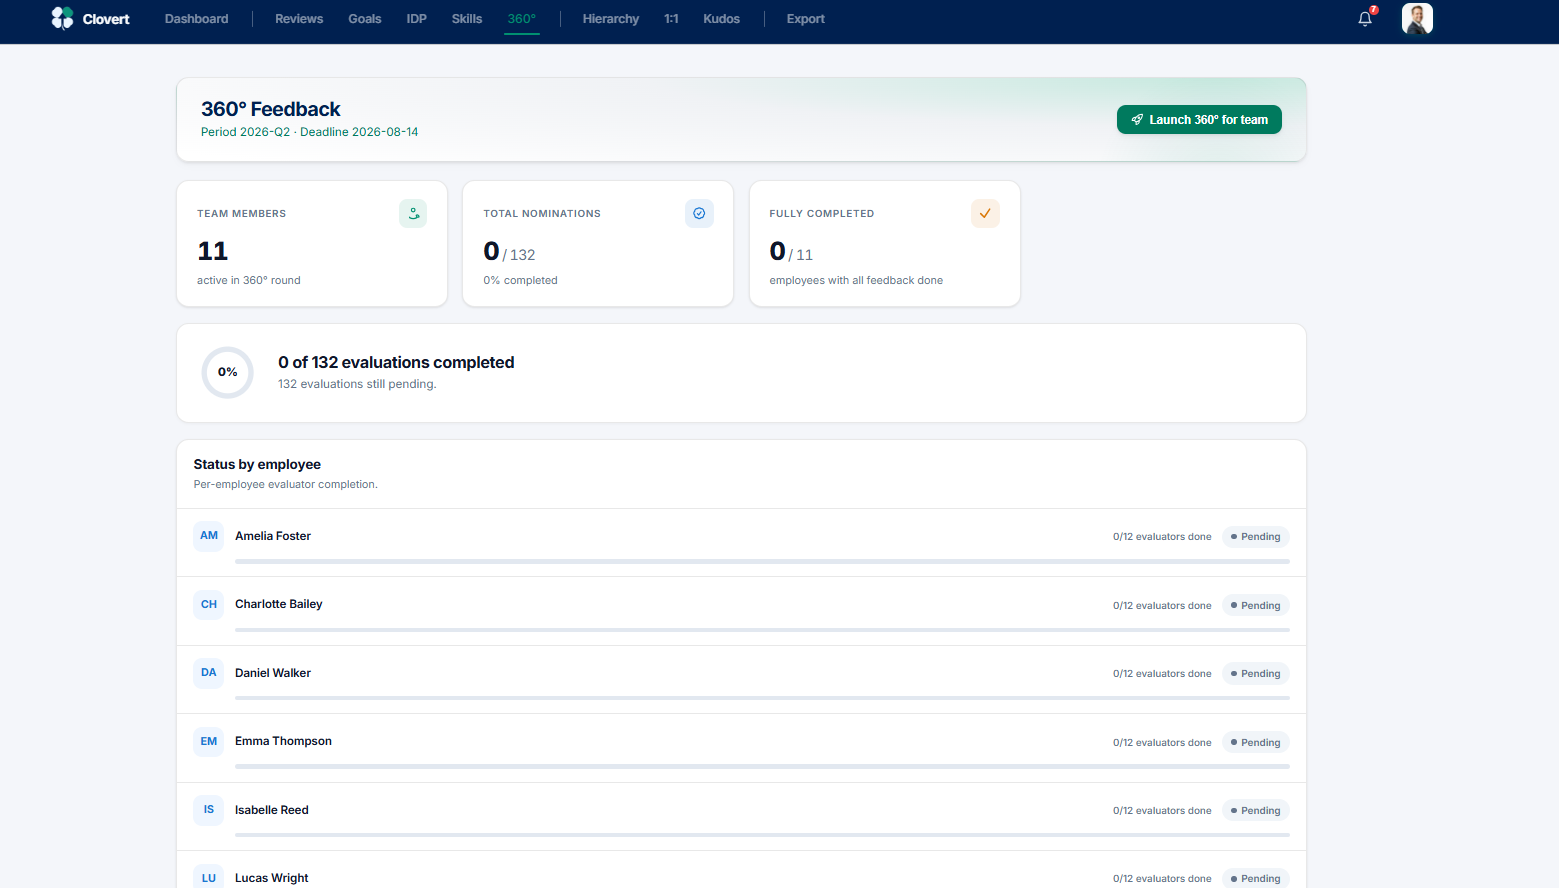The image size is (1559, 888).
Task: Switch to the Goals tab
Action: [x=365, y=19]
